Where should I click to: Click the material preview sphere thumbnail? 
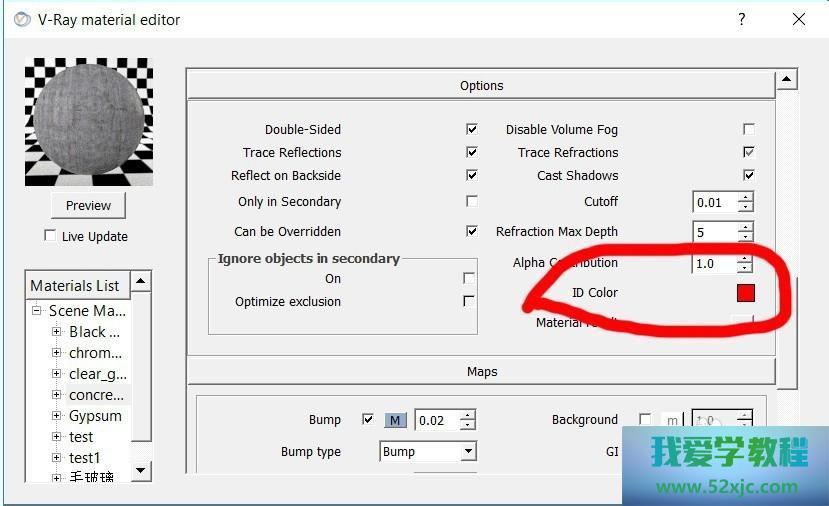click(89, 123)
